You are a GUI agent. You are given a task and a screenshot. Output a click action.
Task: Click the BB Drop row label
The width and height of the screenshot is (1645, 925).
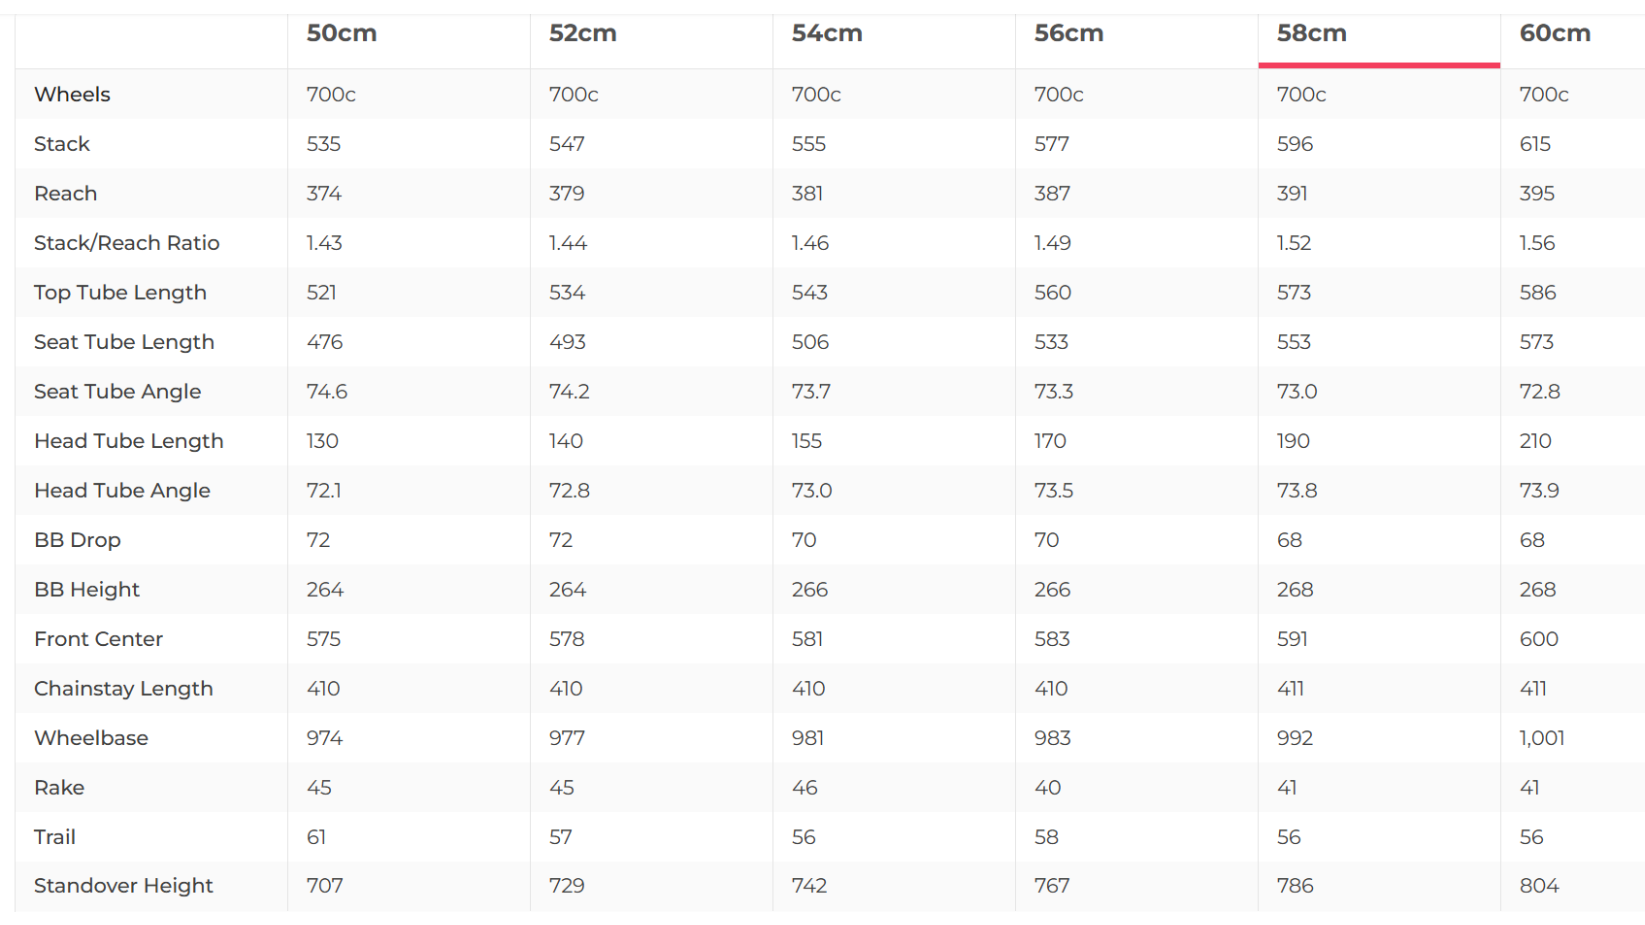[x=77, y=540]
